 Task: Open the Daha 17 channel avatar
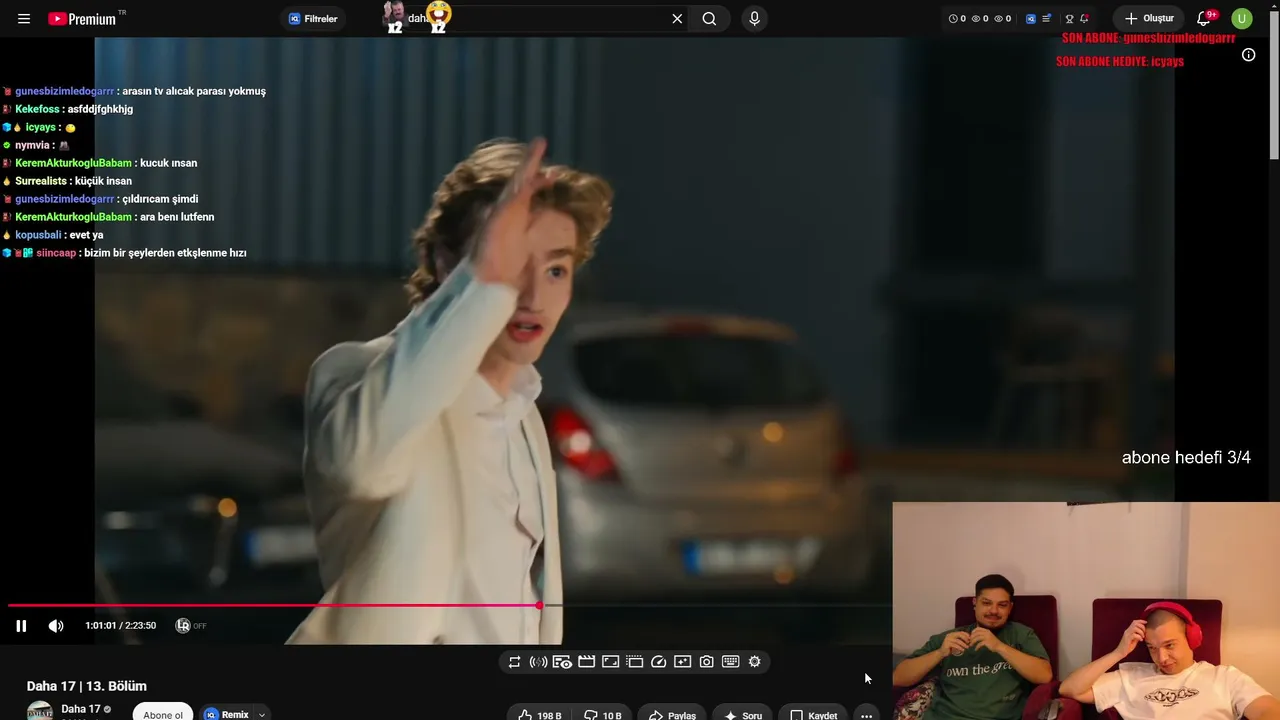point(40,711)
